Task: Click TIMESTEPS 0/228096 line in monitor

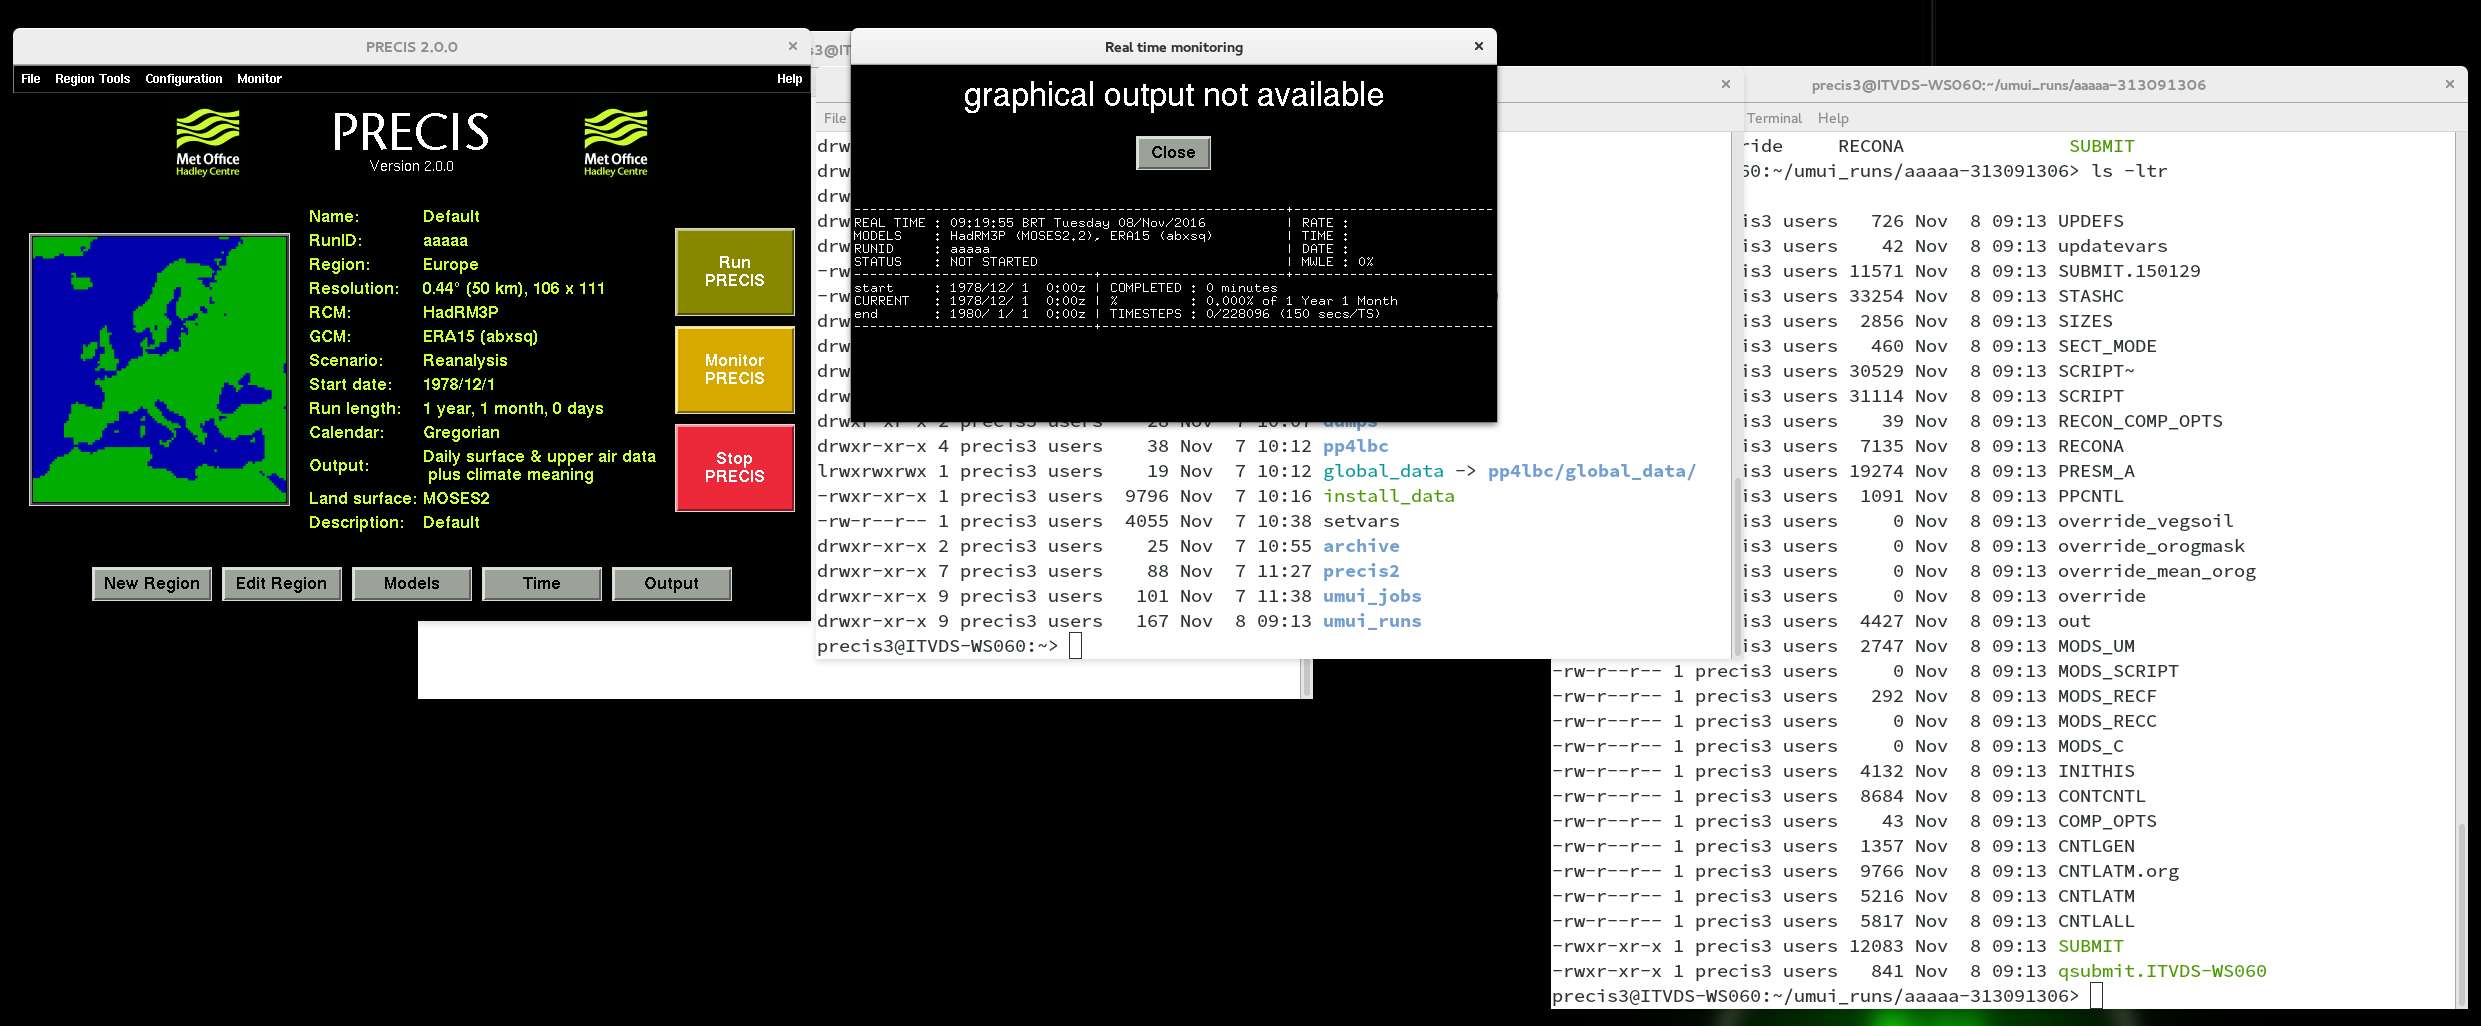Action: click(1245, 314)
